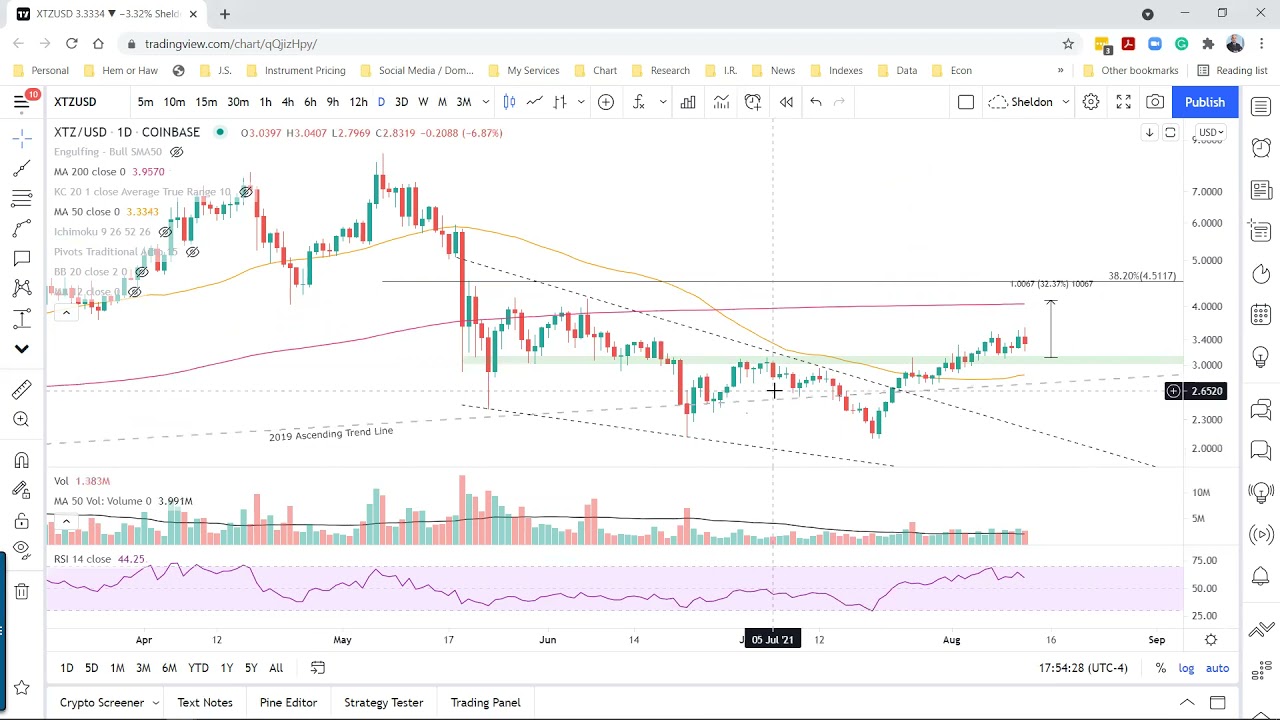Enter fullscreen mode
The image size is (1280, 720).
coord(1123,102)
